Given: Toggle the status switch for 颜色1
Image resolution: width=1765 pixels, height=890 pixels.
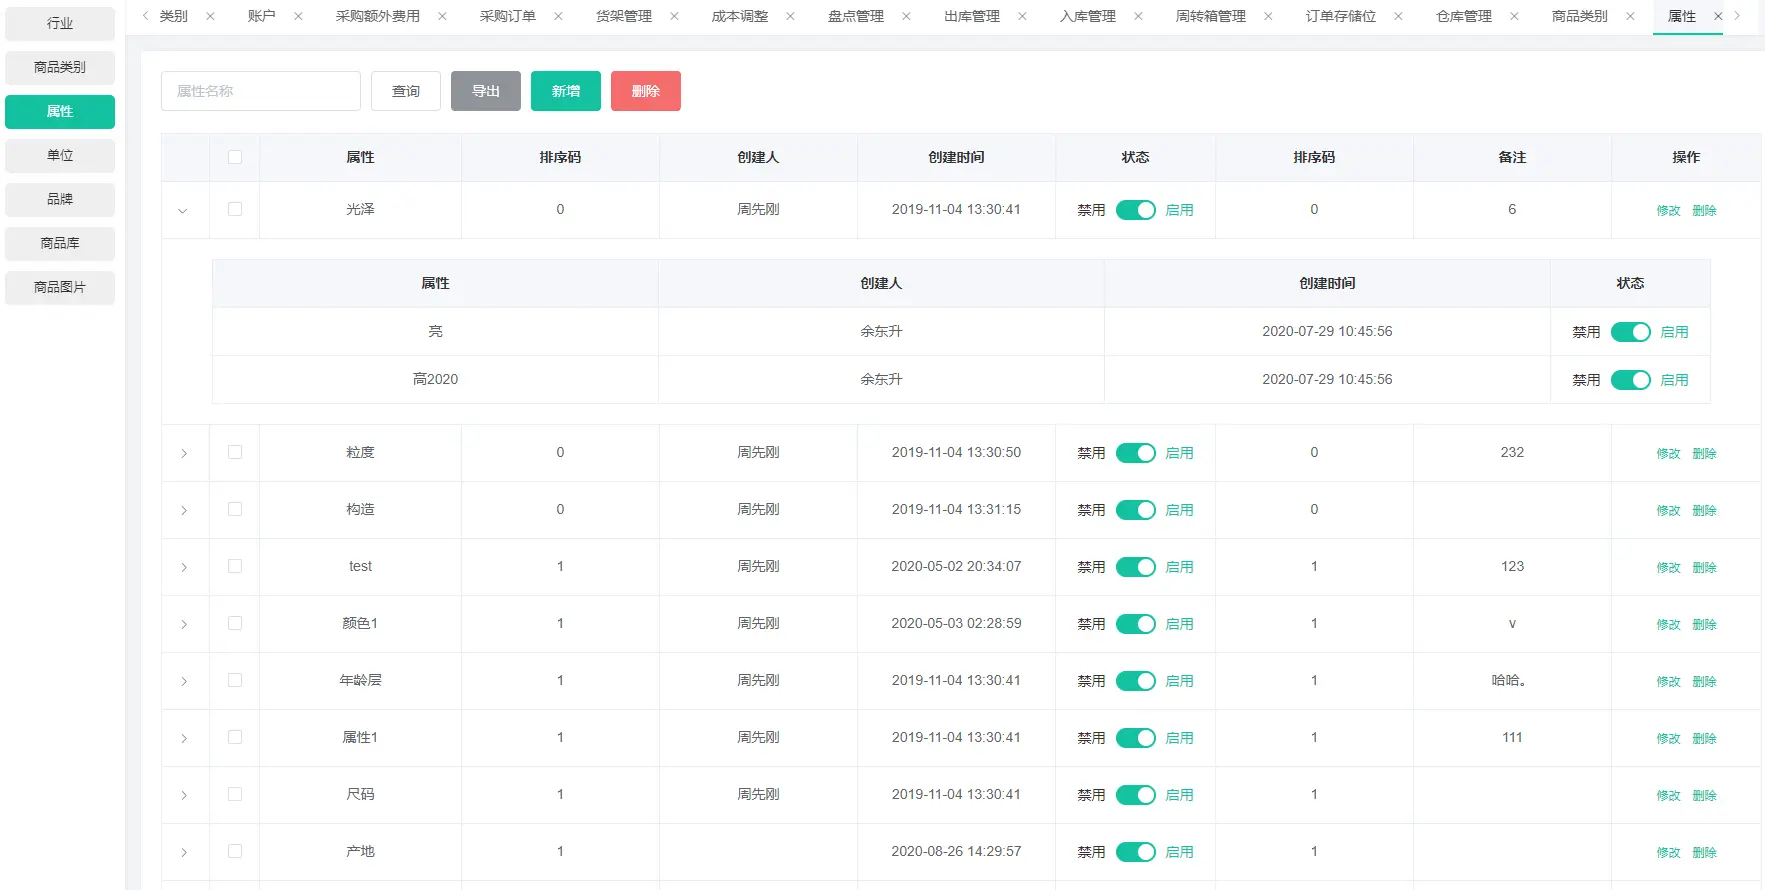Looking at the screenshot, I should (x=1136, y=624).
